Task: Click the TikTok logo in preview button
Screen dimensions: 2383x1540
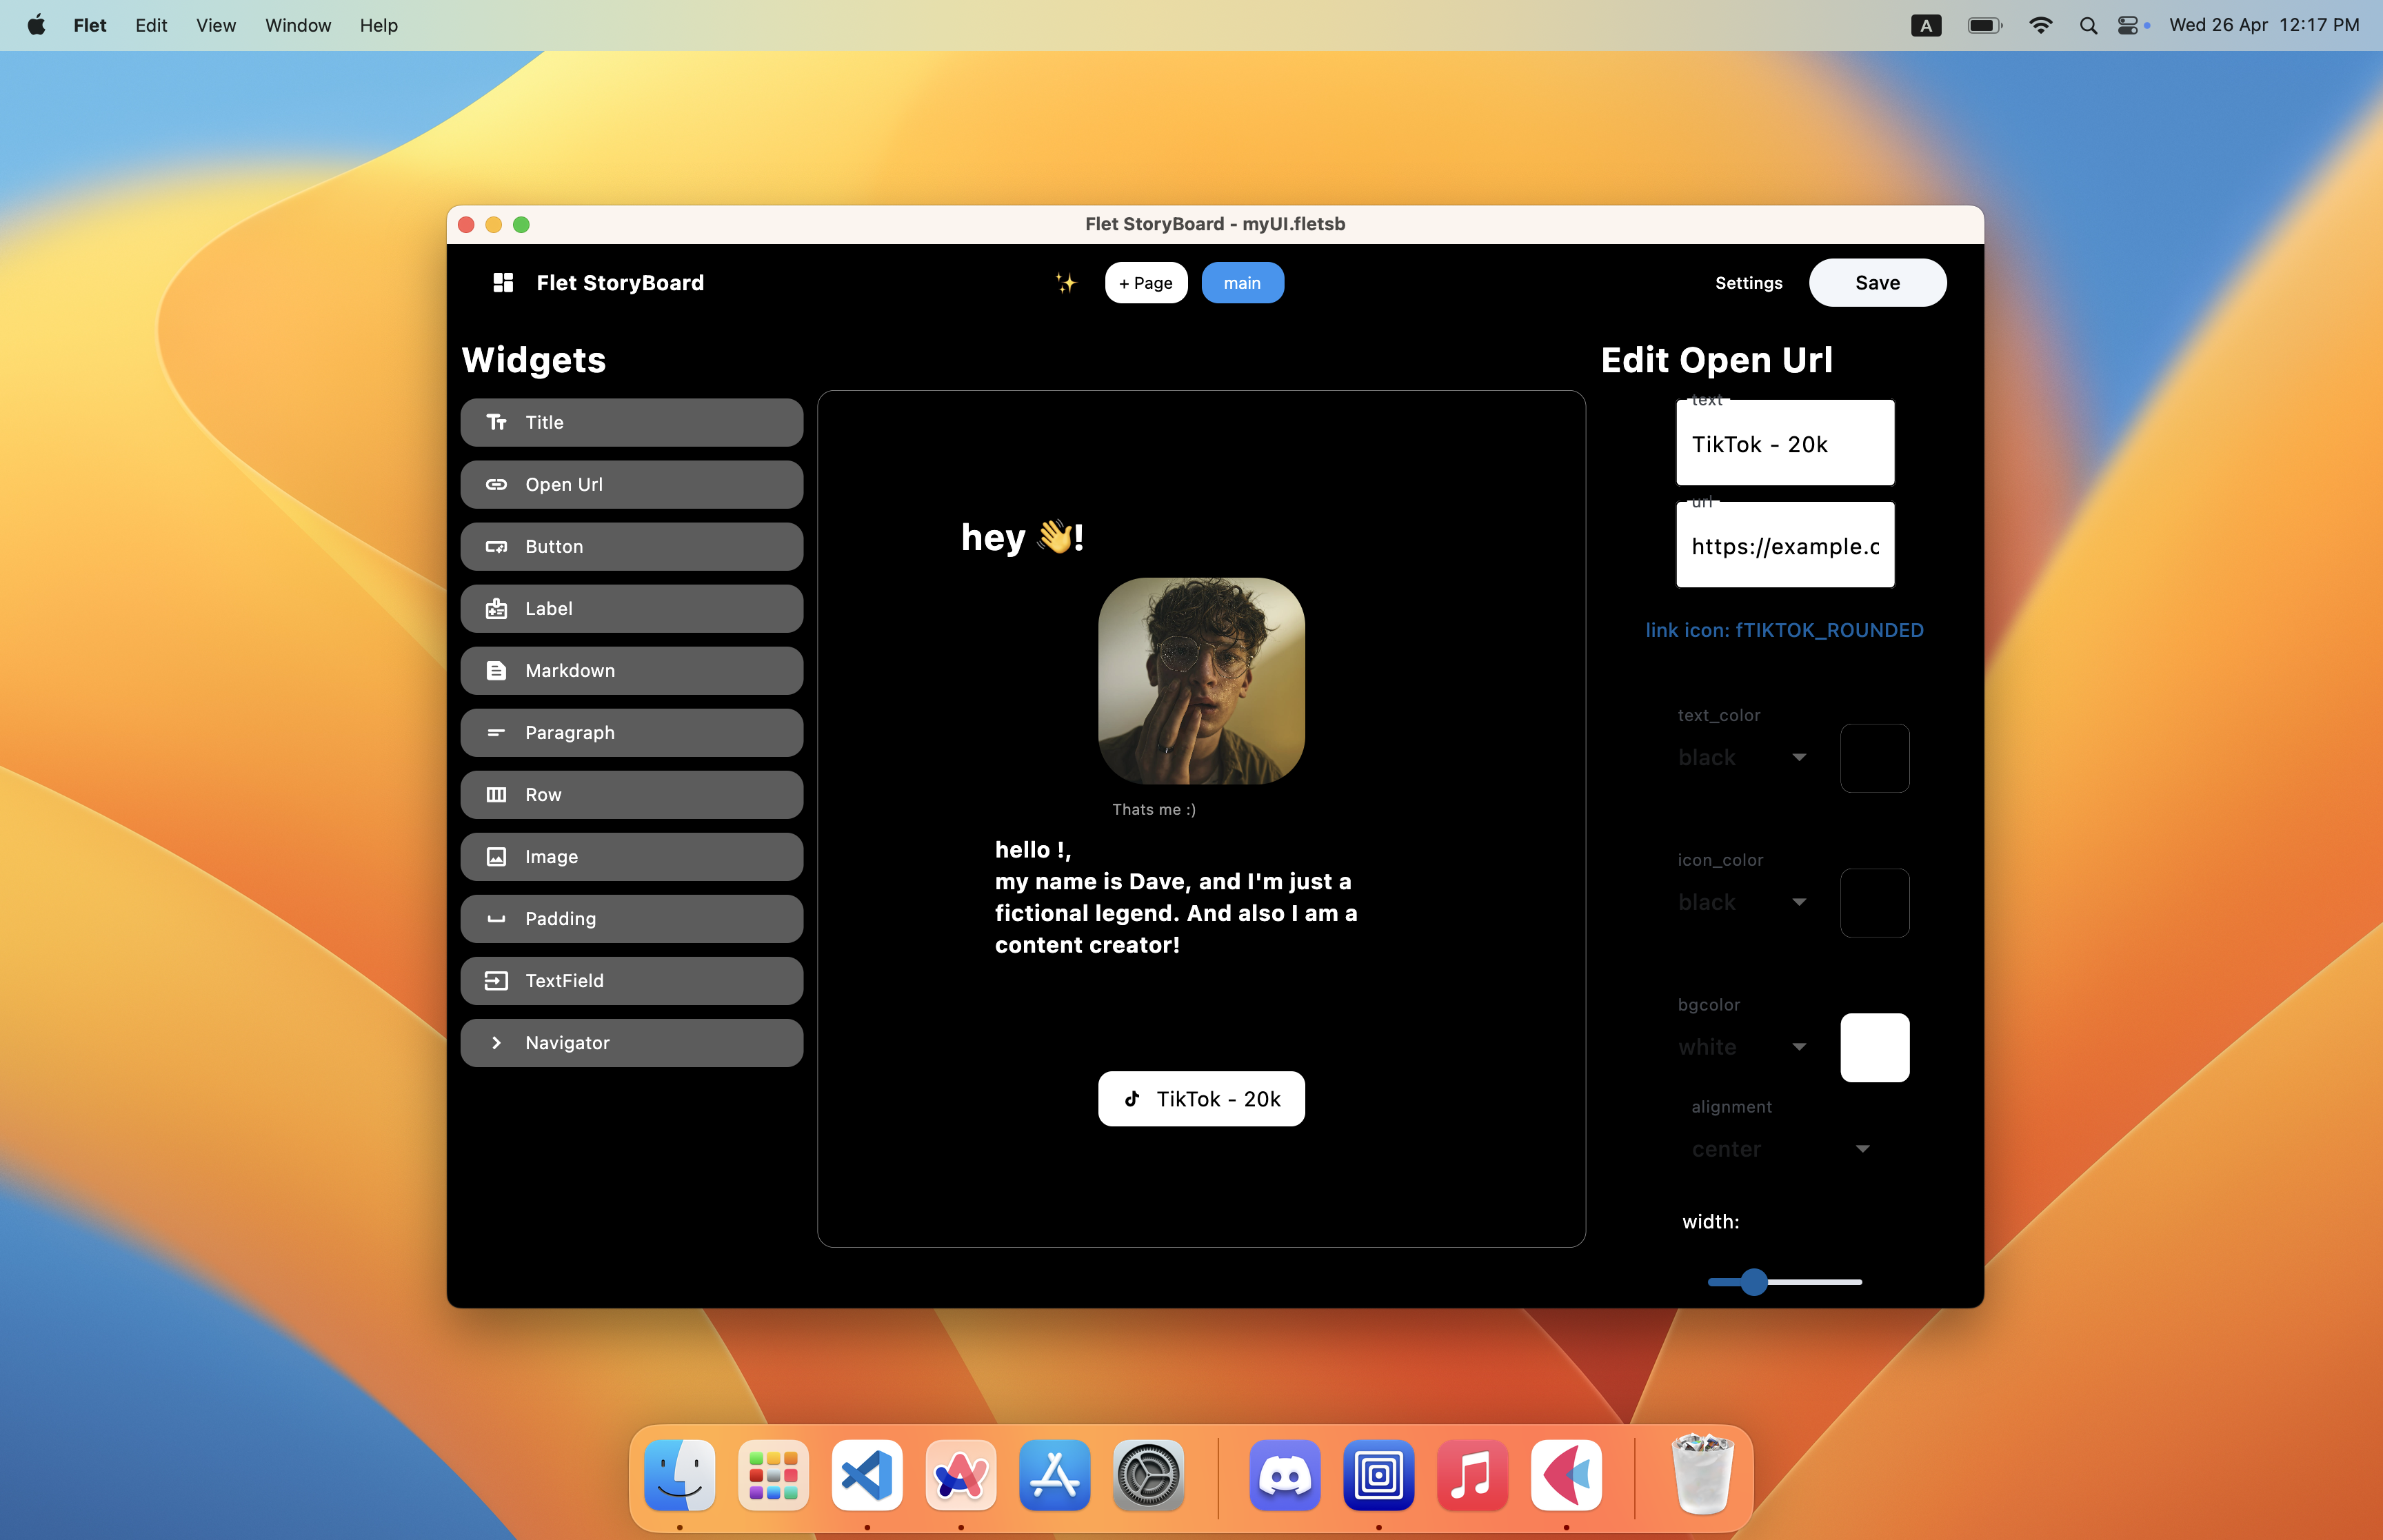Action: click(x=1132, y=1098)
